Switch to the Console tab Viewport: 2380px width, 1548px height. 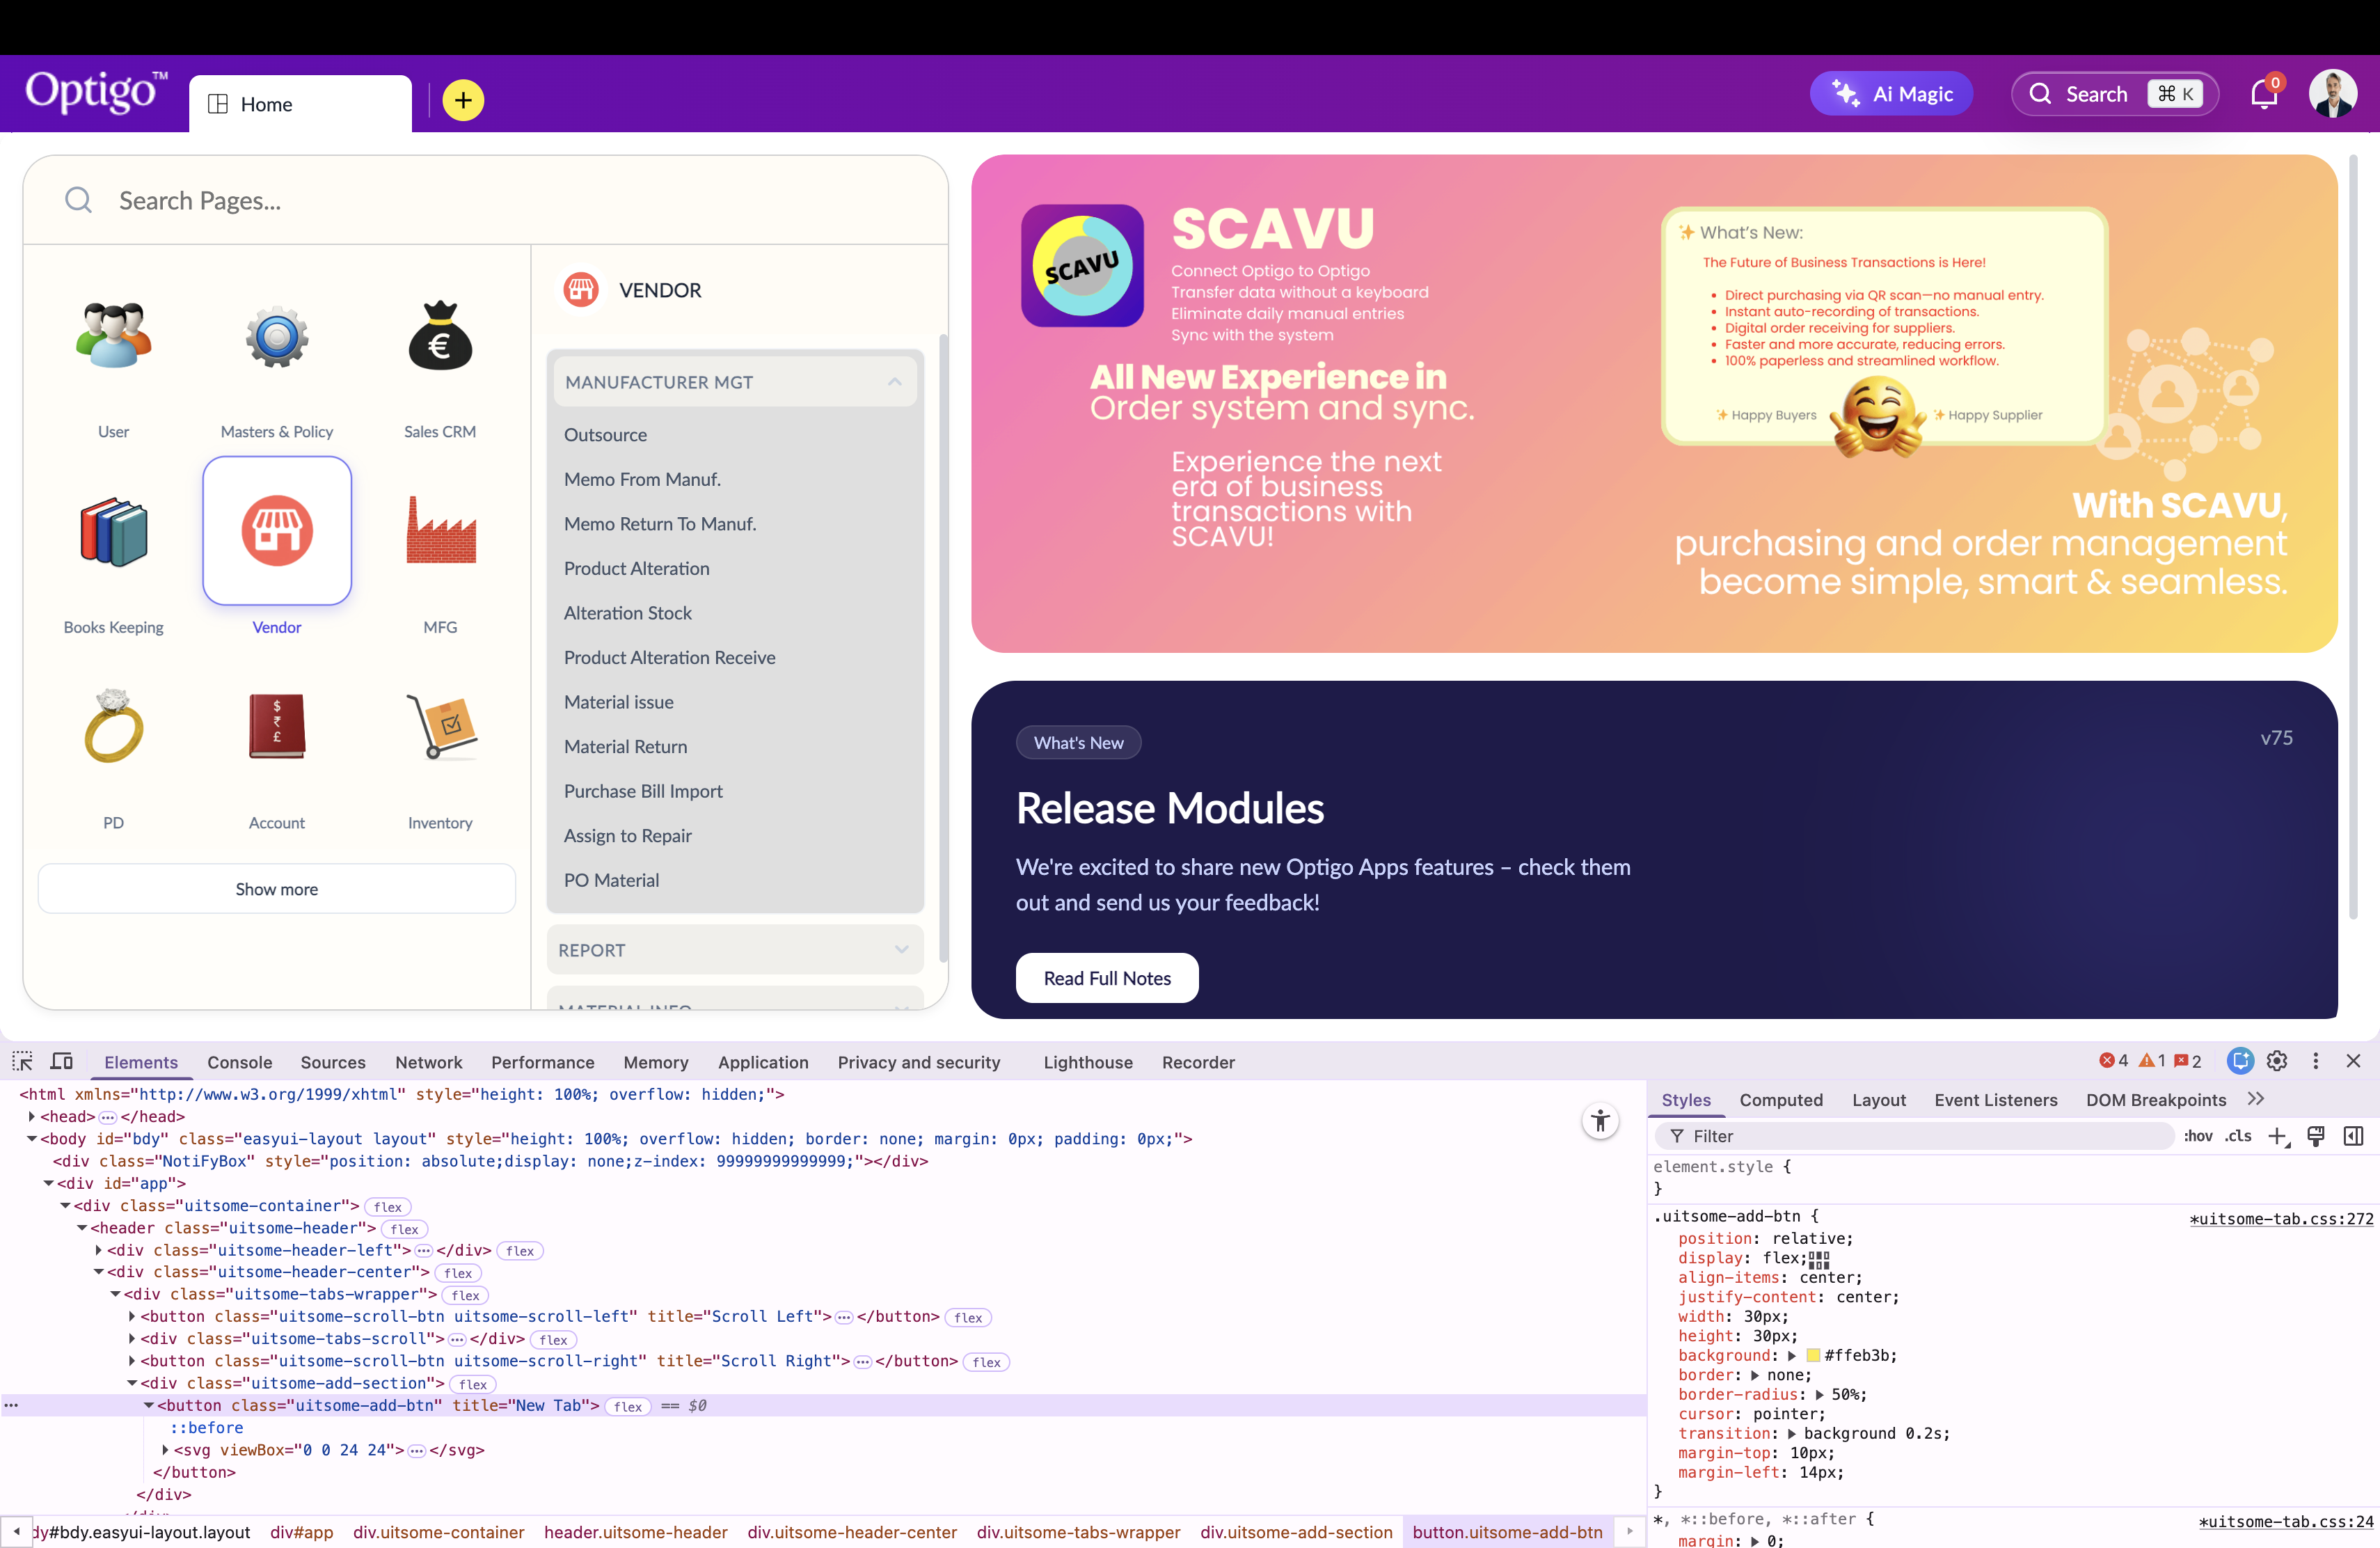pyautogui.click(x=239, y=1062)
